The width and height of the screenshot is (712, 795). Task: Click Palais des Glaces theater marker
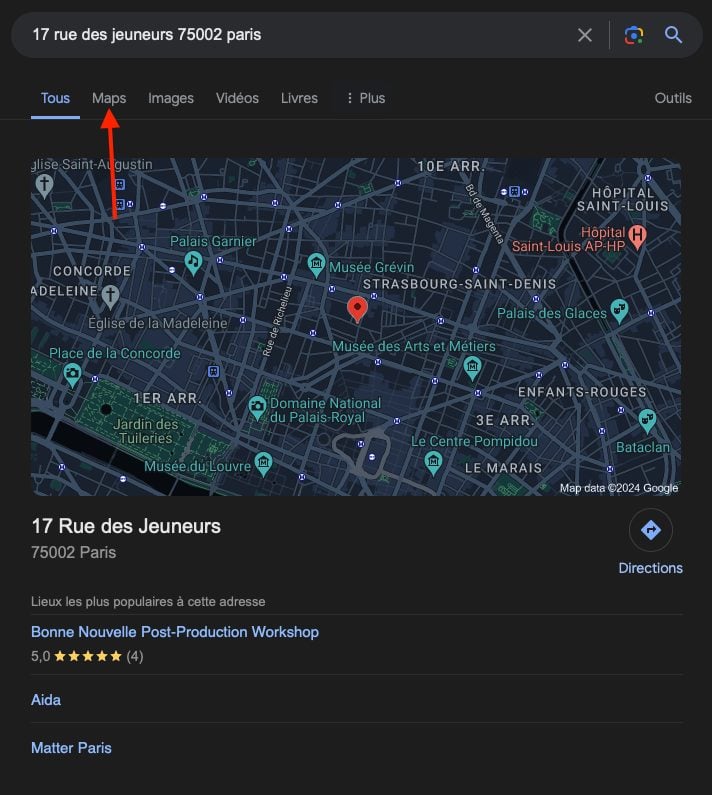[x=619, y=311]
